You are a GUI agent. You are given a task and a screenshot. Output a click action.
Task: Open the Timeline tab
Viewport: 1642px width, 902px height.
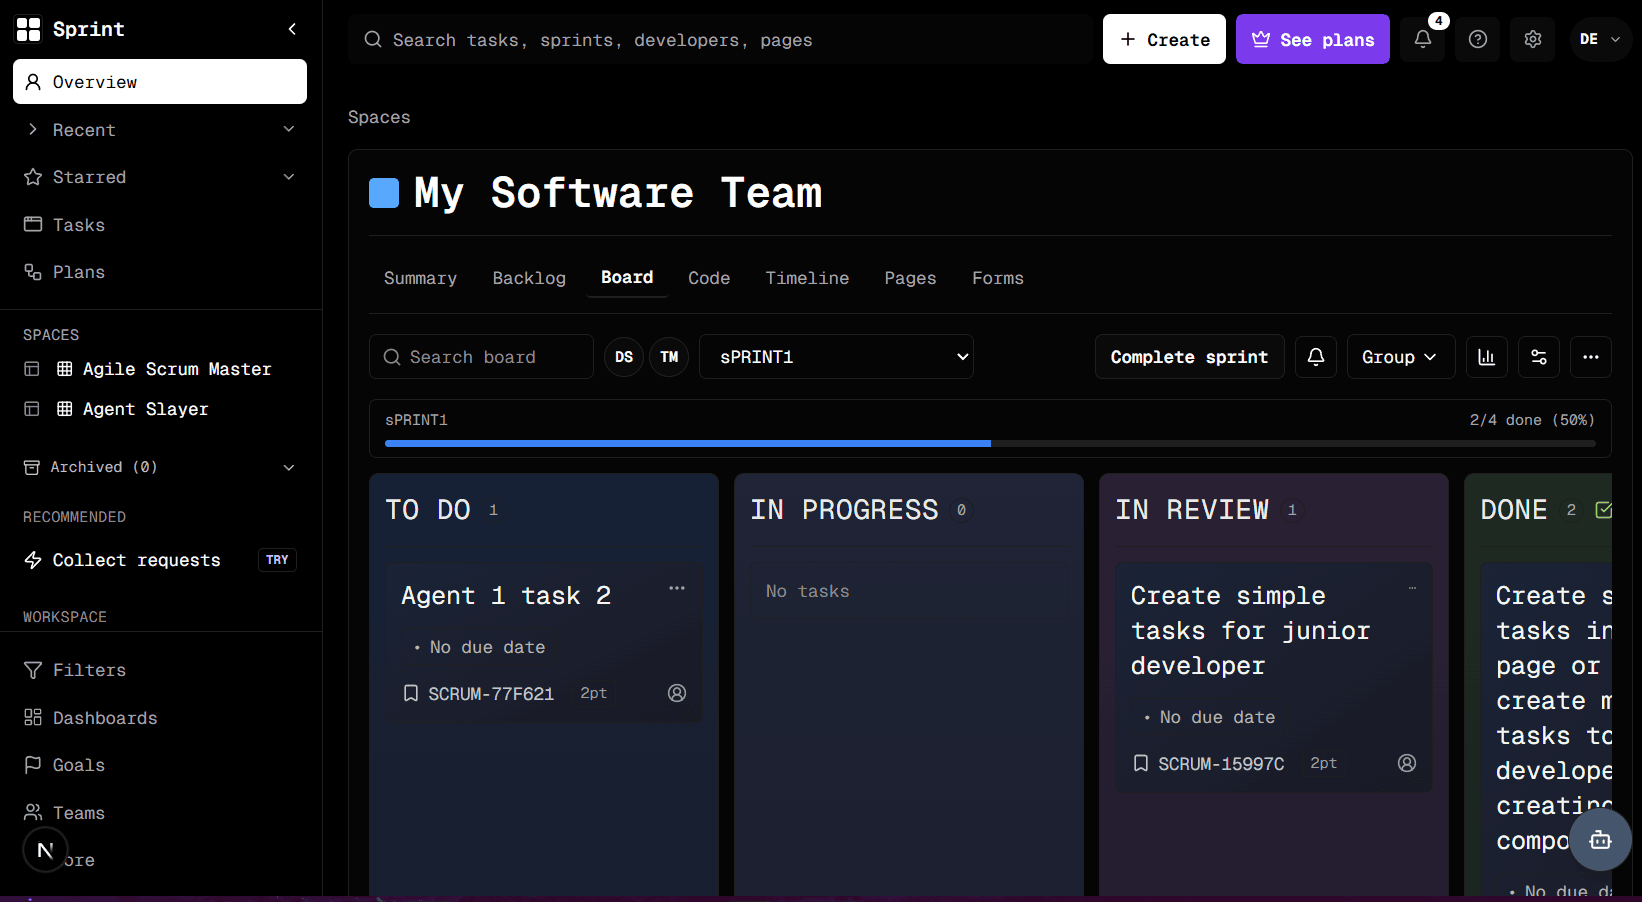[807, 278]
